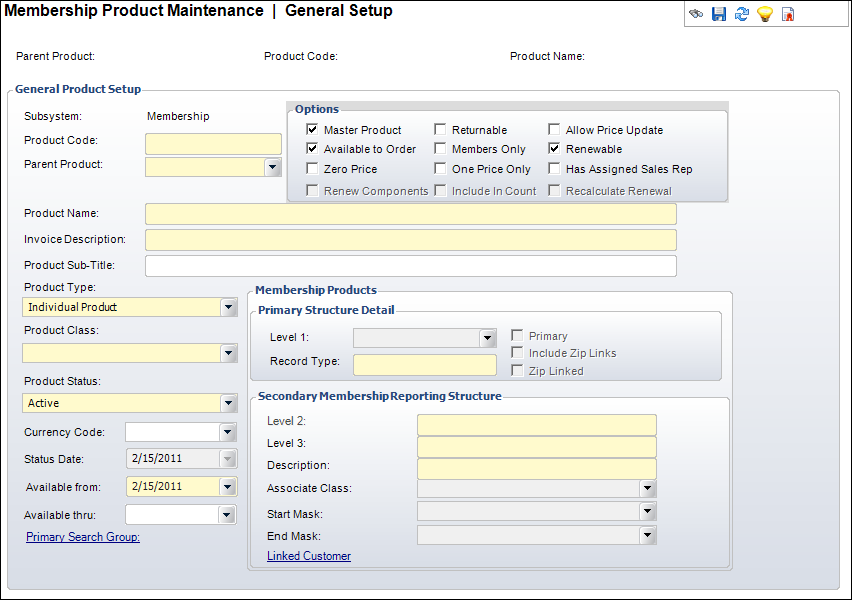Image resolution: width=852 pixels, height=600 pixels.
Task: Expand the Currency Code dropdown
Action: [x=228, y=432]
